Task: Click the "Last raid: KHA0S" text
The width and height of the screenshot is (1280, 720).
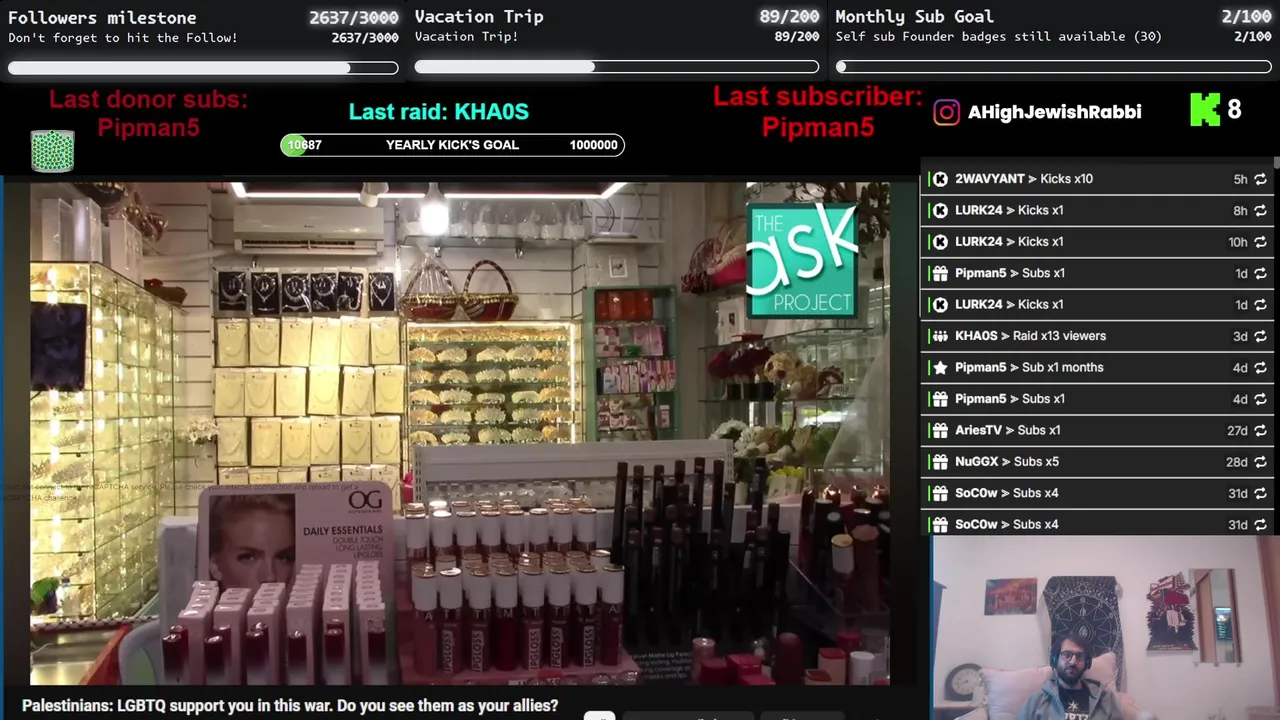Action: (x=438, y=111)
